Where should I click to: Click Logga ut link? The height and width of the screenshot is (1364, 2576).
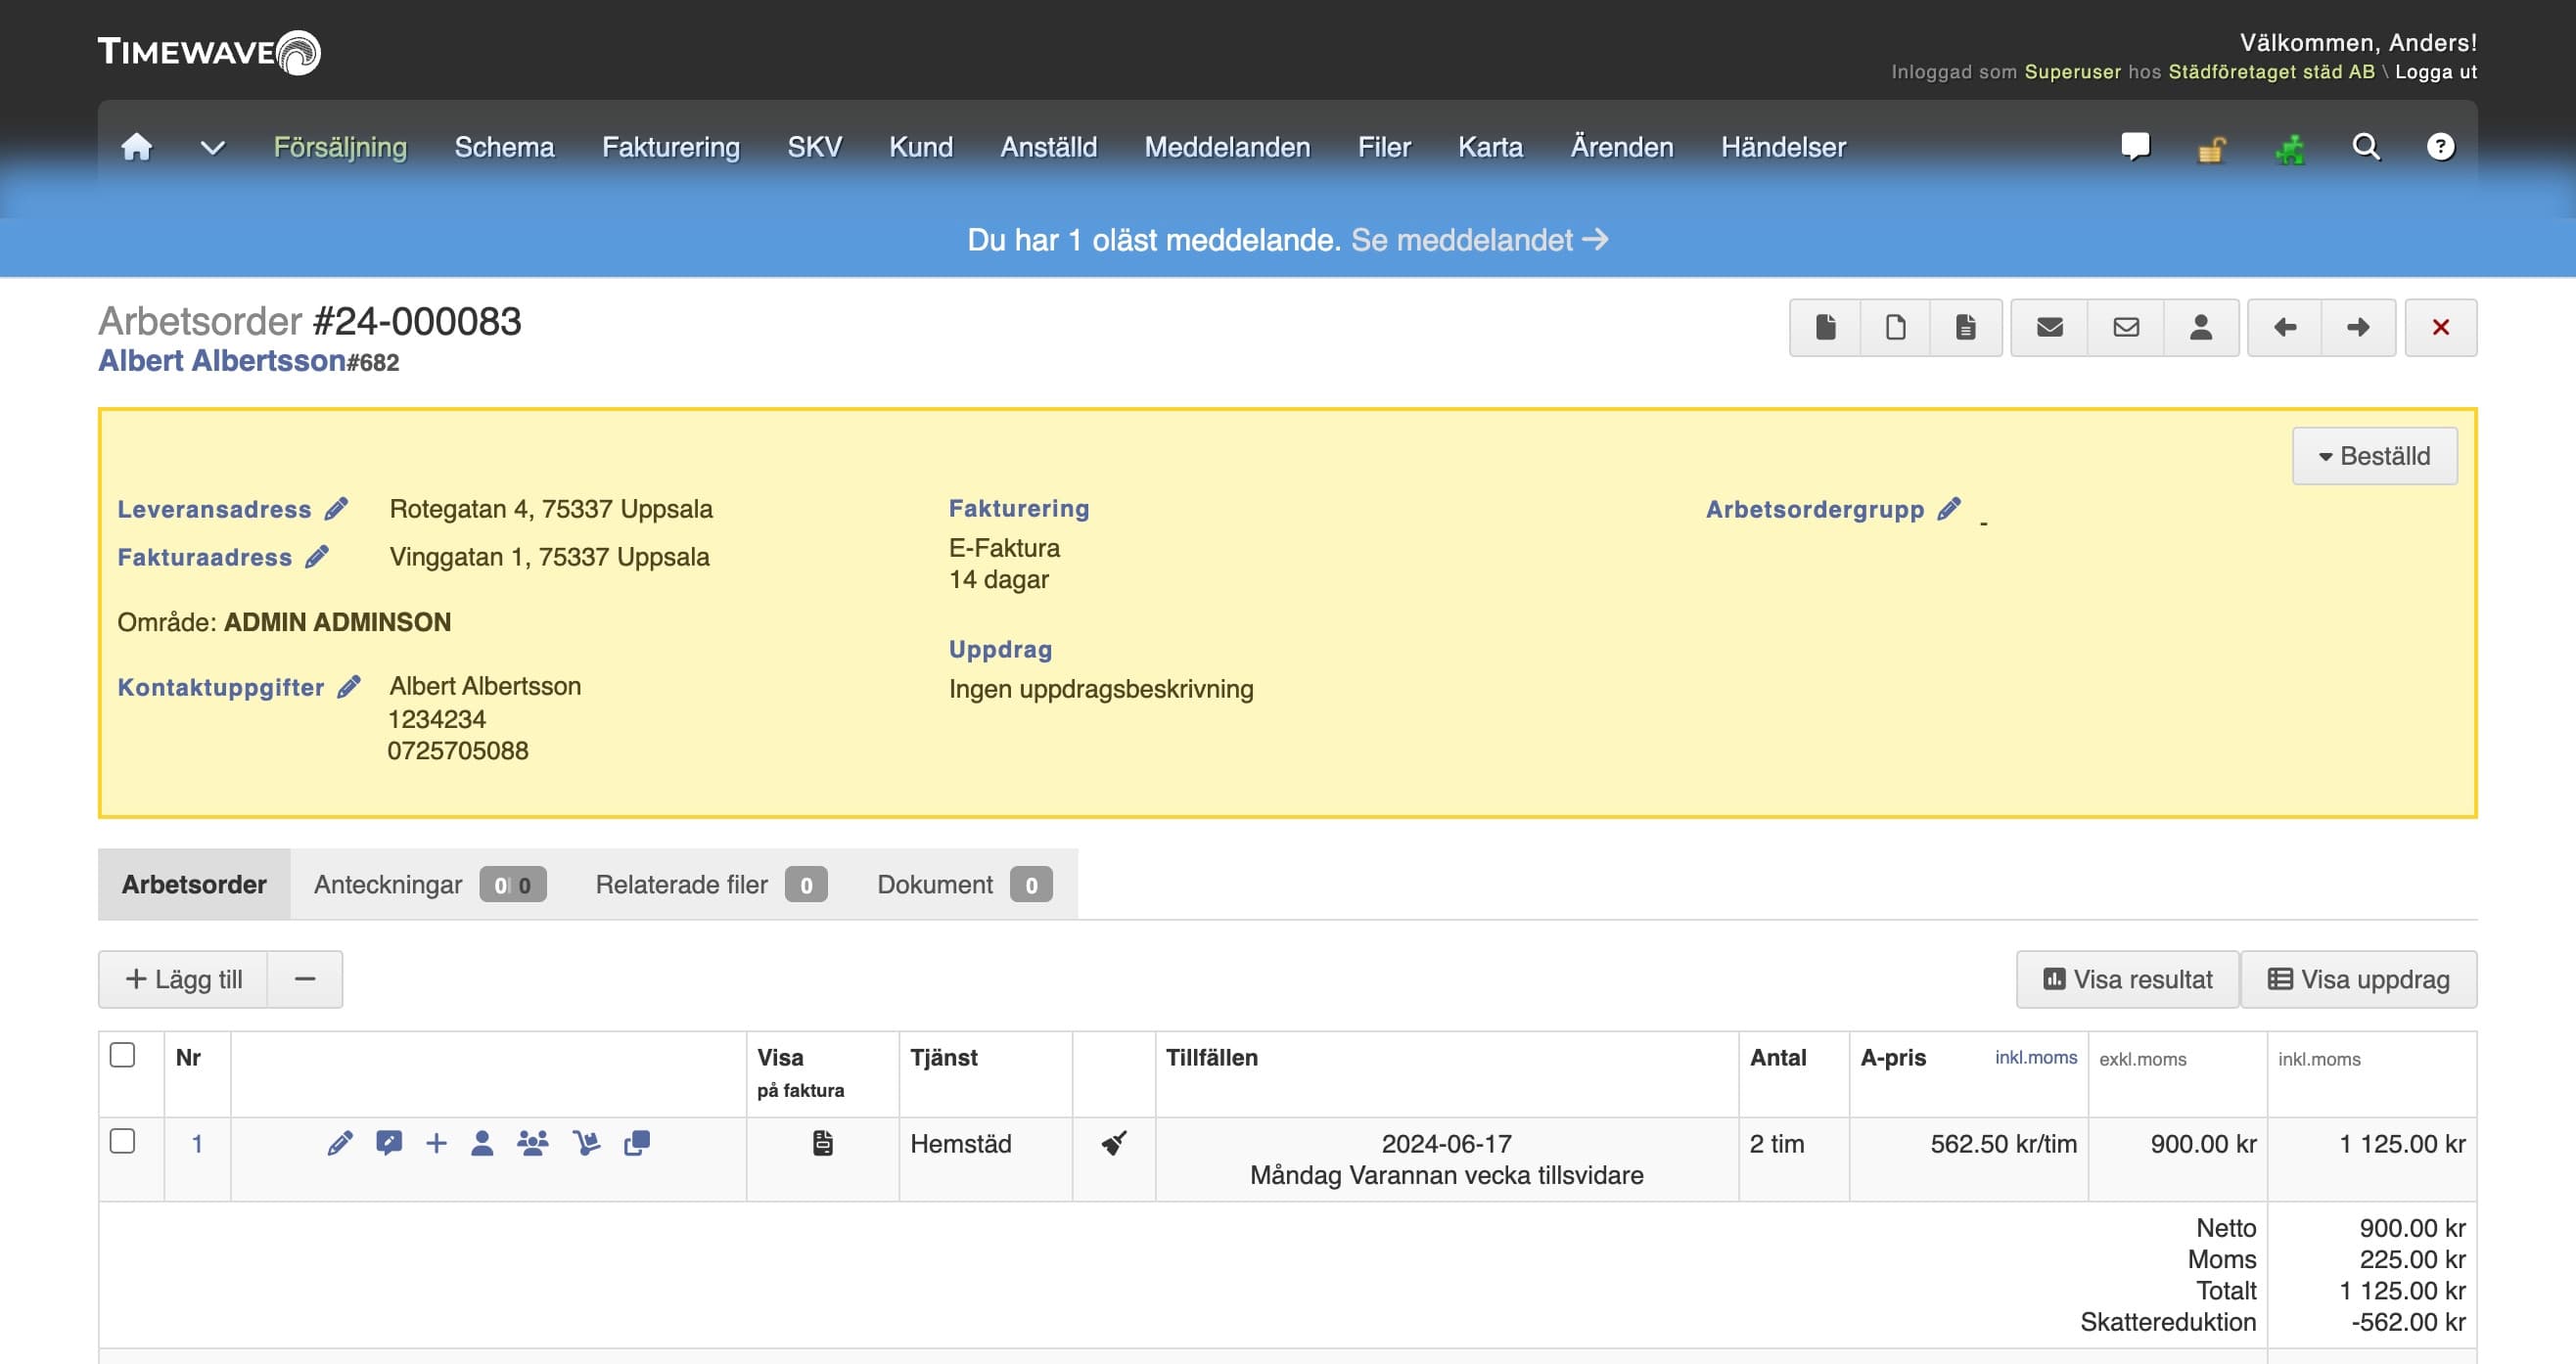(x=2436, y=72)
